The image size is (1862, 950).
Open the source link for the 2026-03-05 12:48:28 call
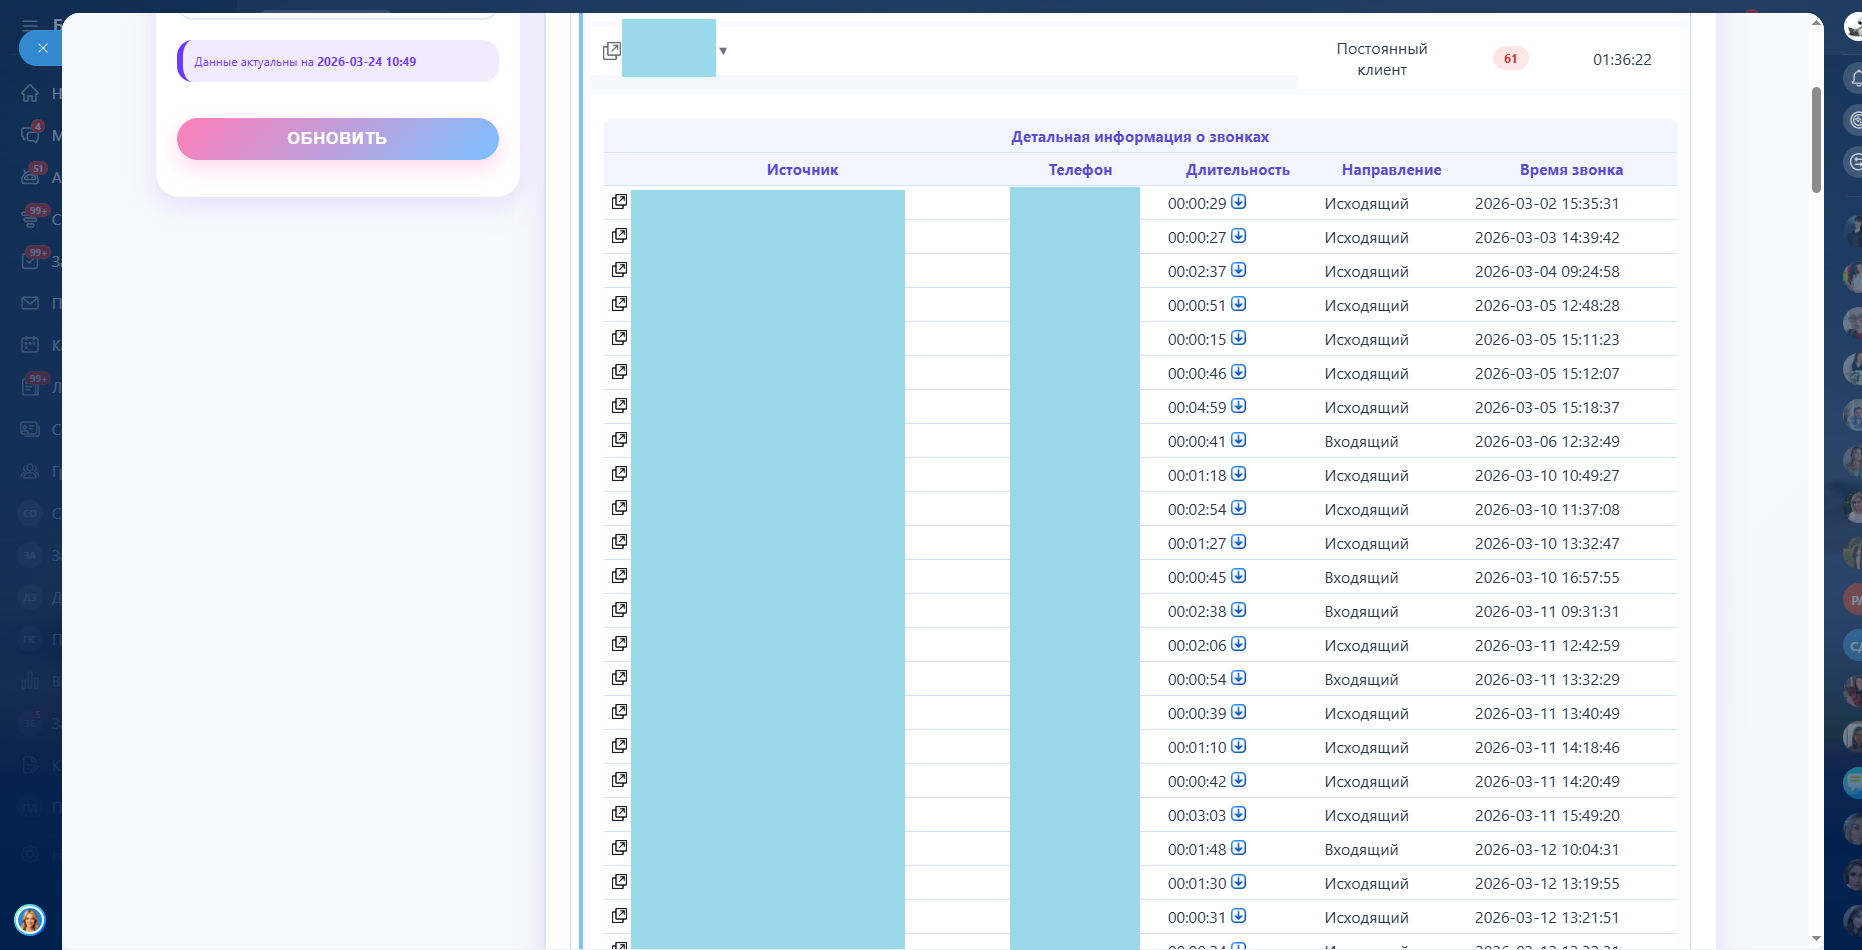(x=619, y=304)
